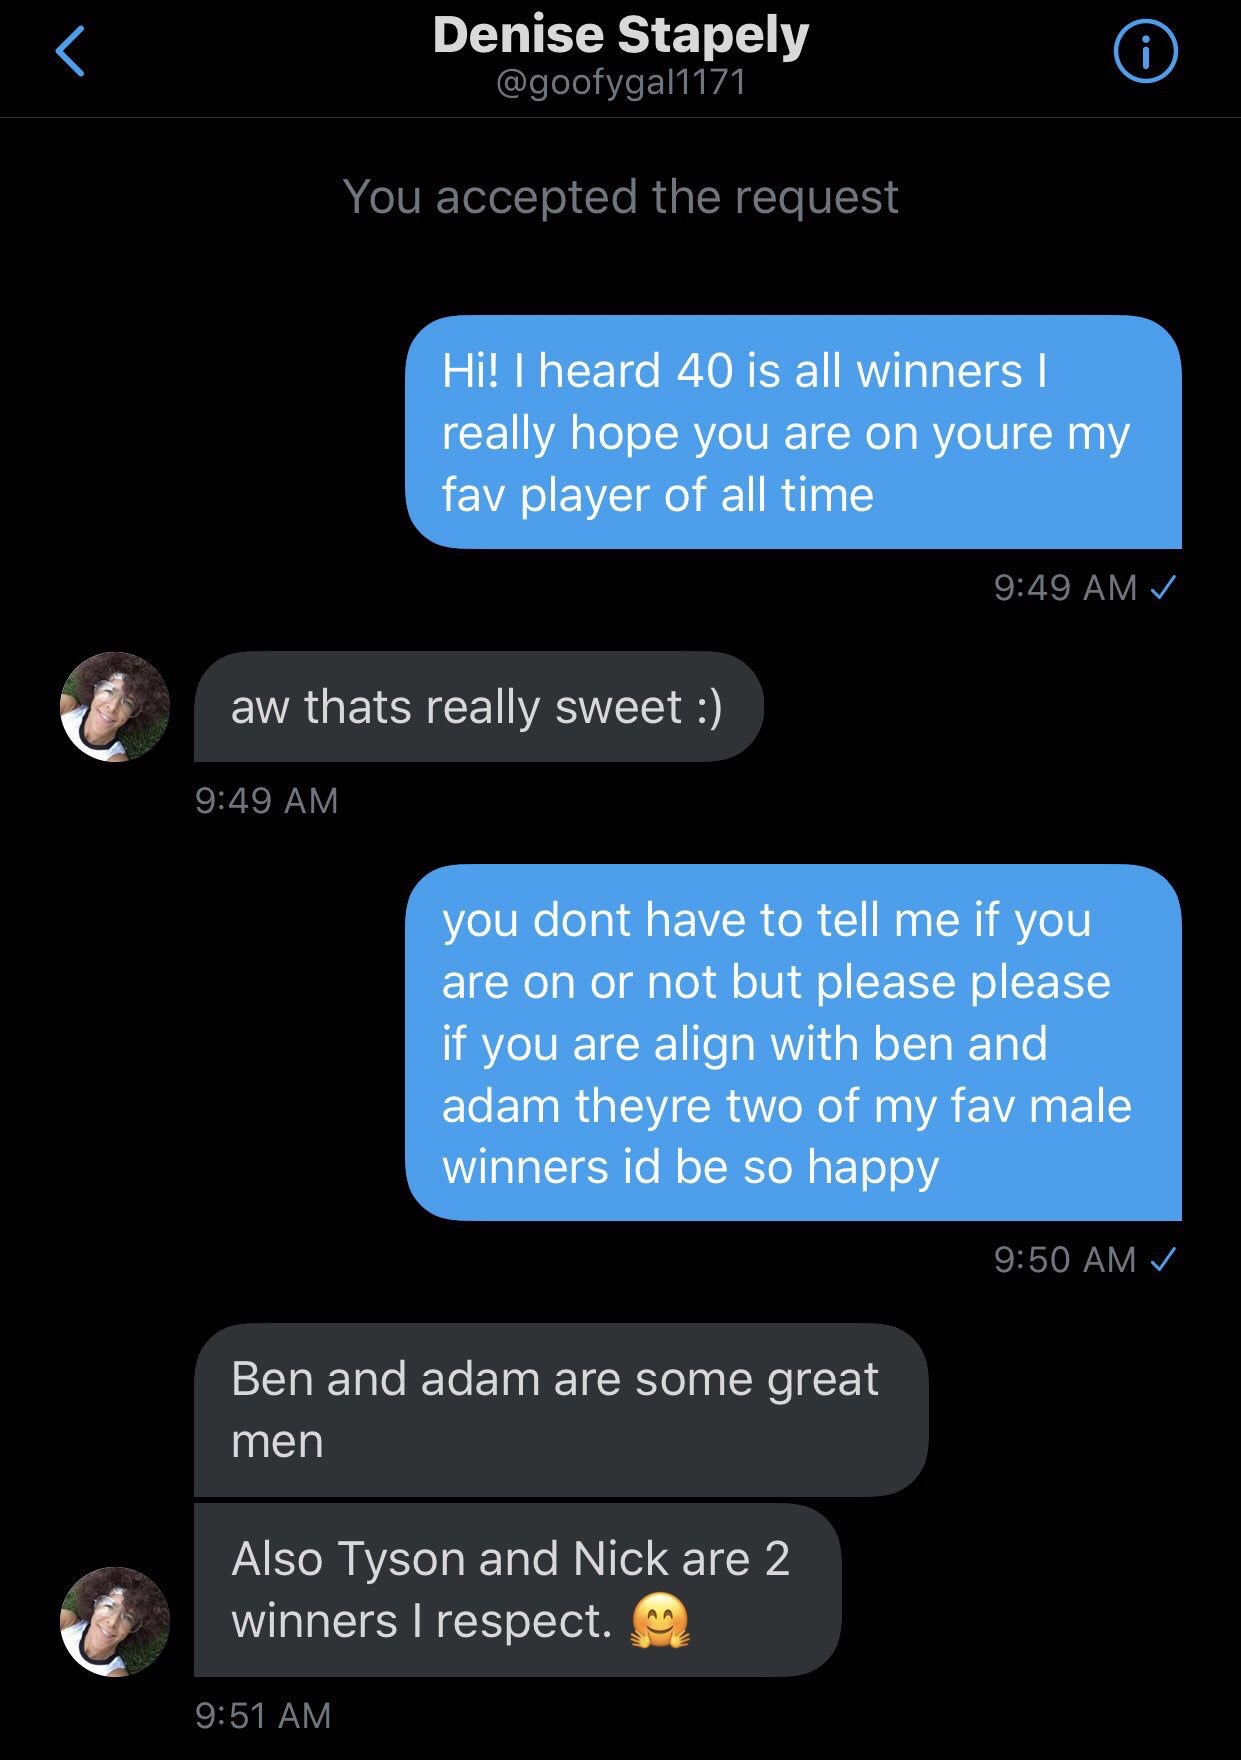Tap the hugging face emoji
The image size is (1241, 1760).
coord(659,1621)
